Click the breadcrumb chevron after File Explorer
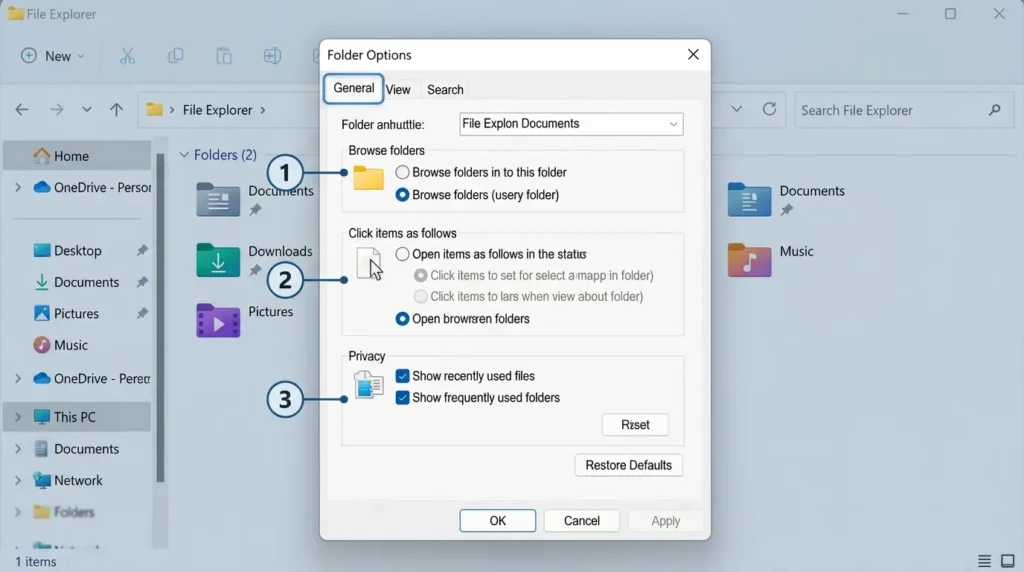The image size is (1024, 572). tap(263, 110)
